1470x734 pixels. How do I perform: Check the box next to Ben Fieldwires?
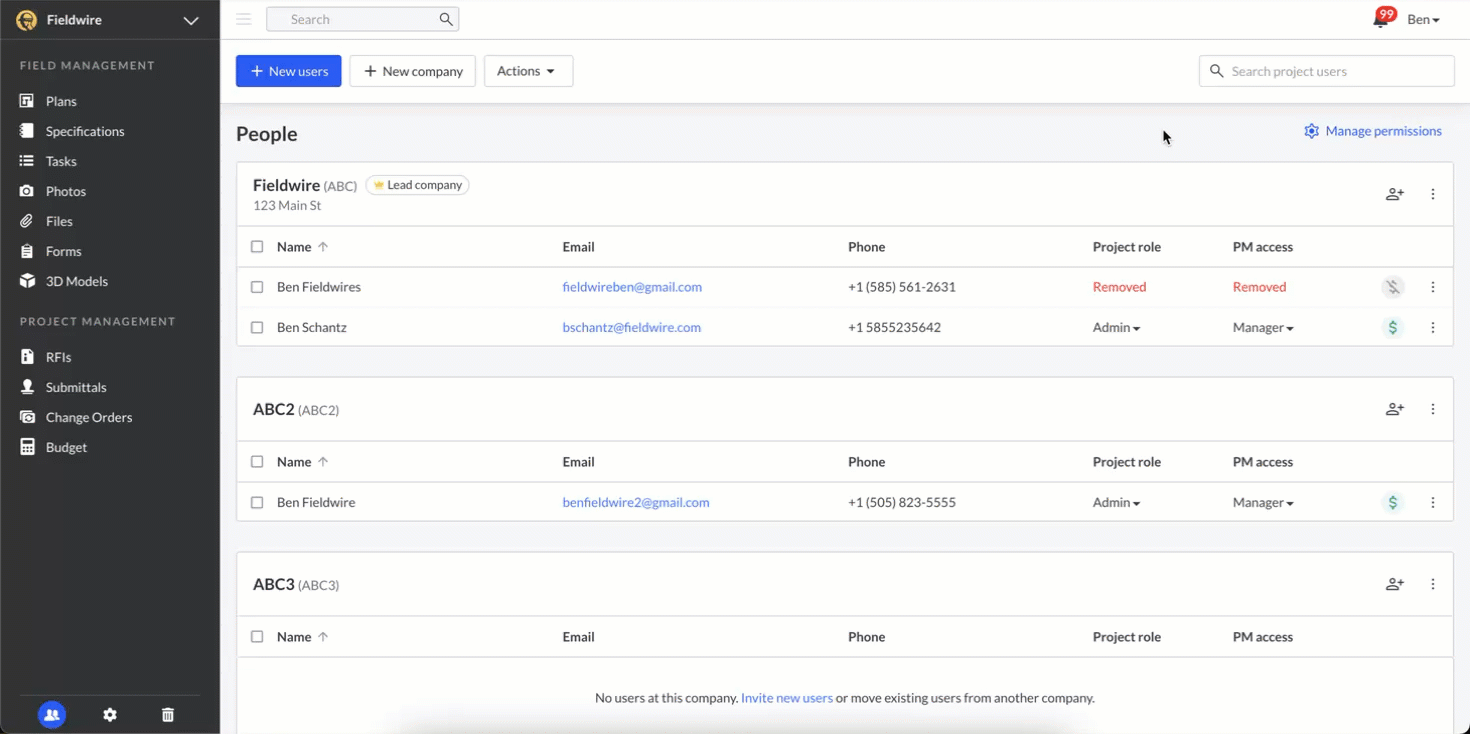257,287
